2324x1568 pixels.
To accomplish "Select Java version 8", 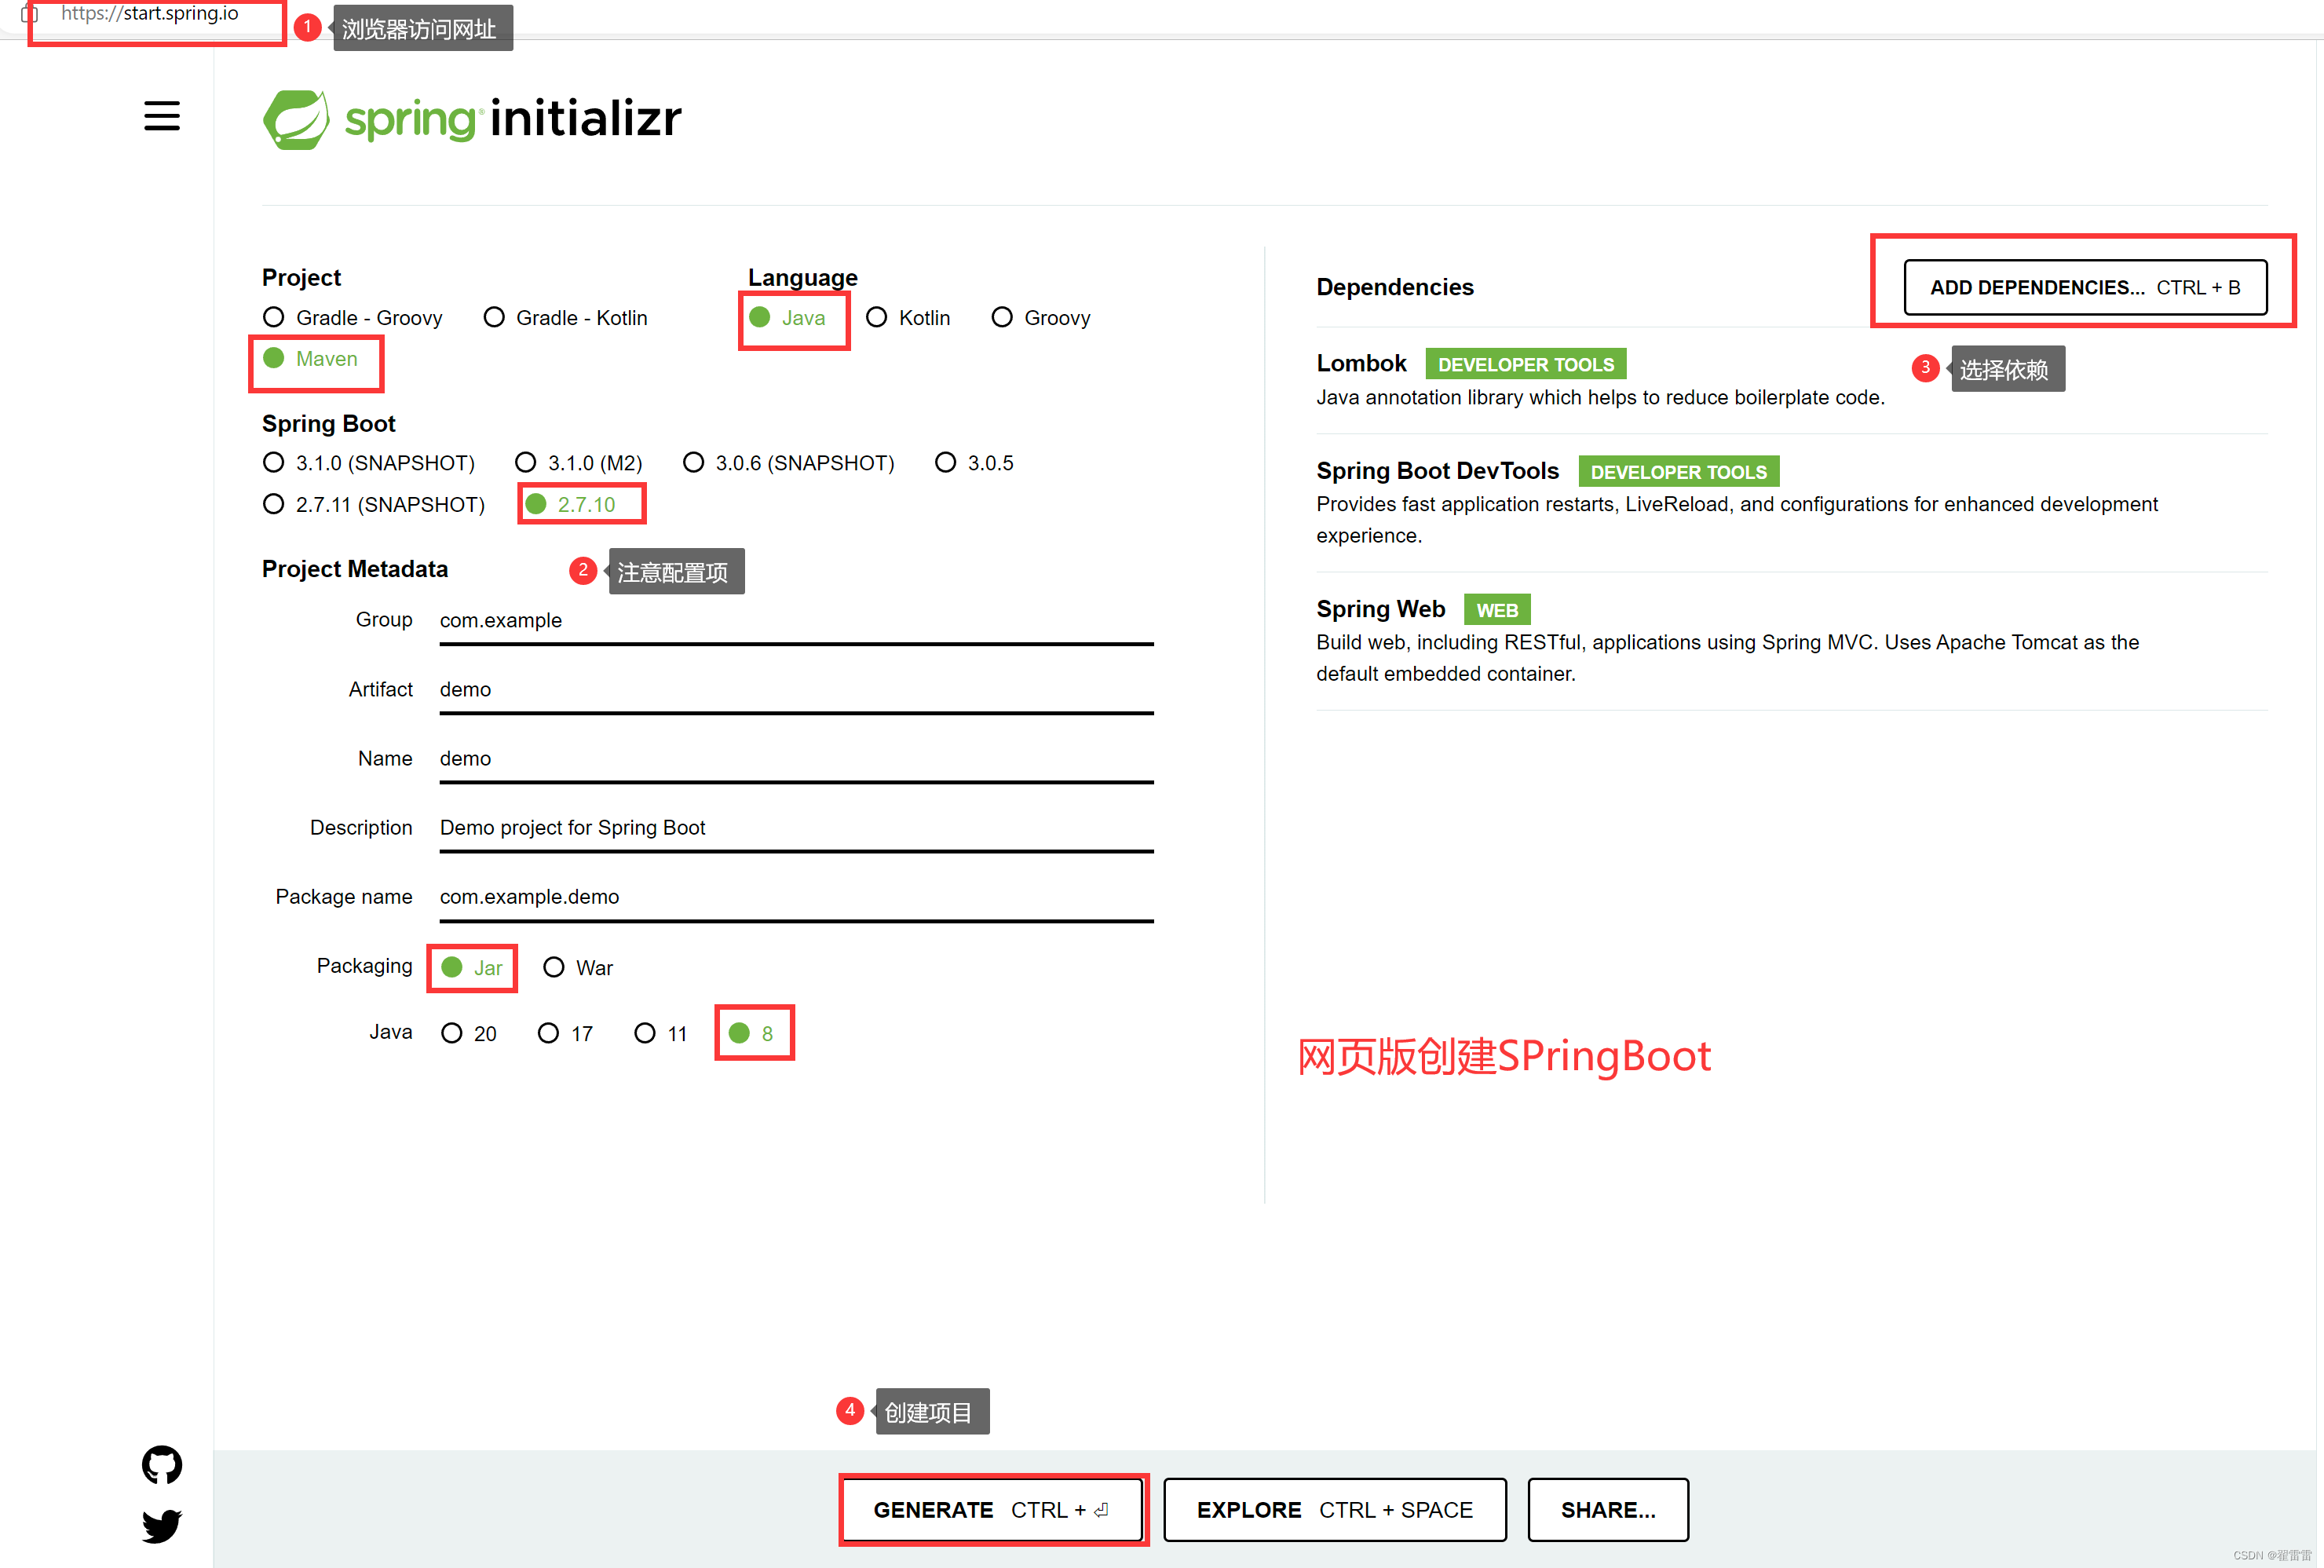I will point(752,1034).
